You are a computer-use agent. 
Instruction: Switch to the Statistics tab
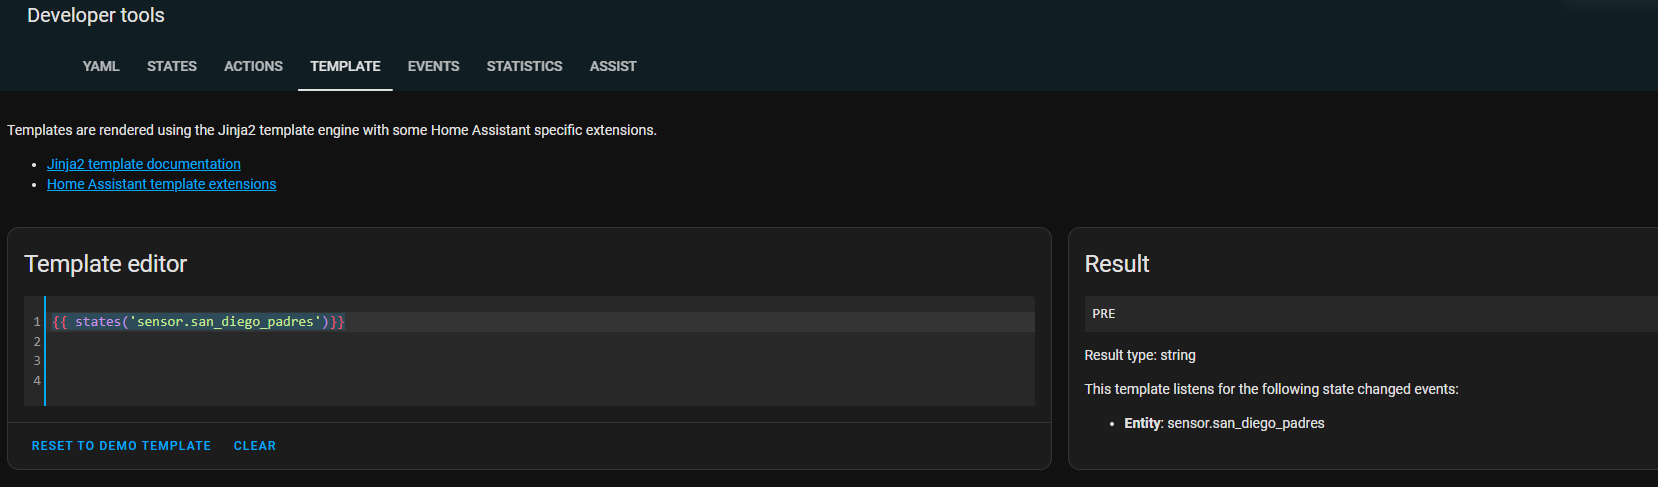point(524,66)
